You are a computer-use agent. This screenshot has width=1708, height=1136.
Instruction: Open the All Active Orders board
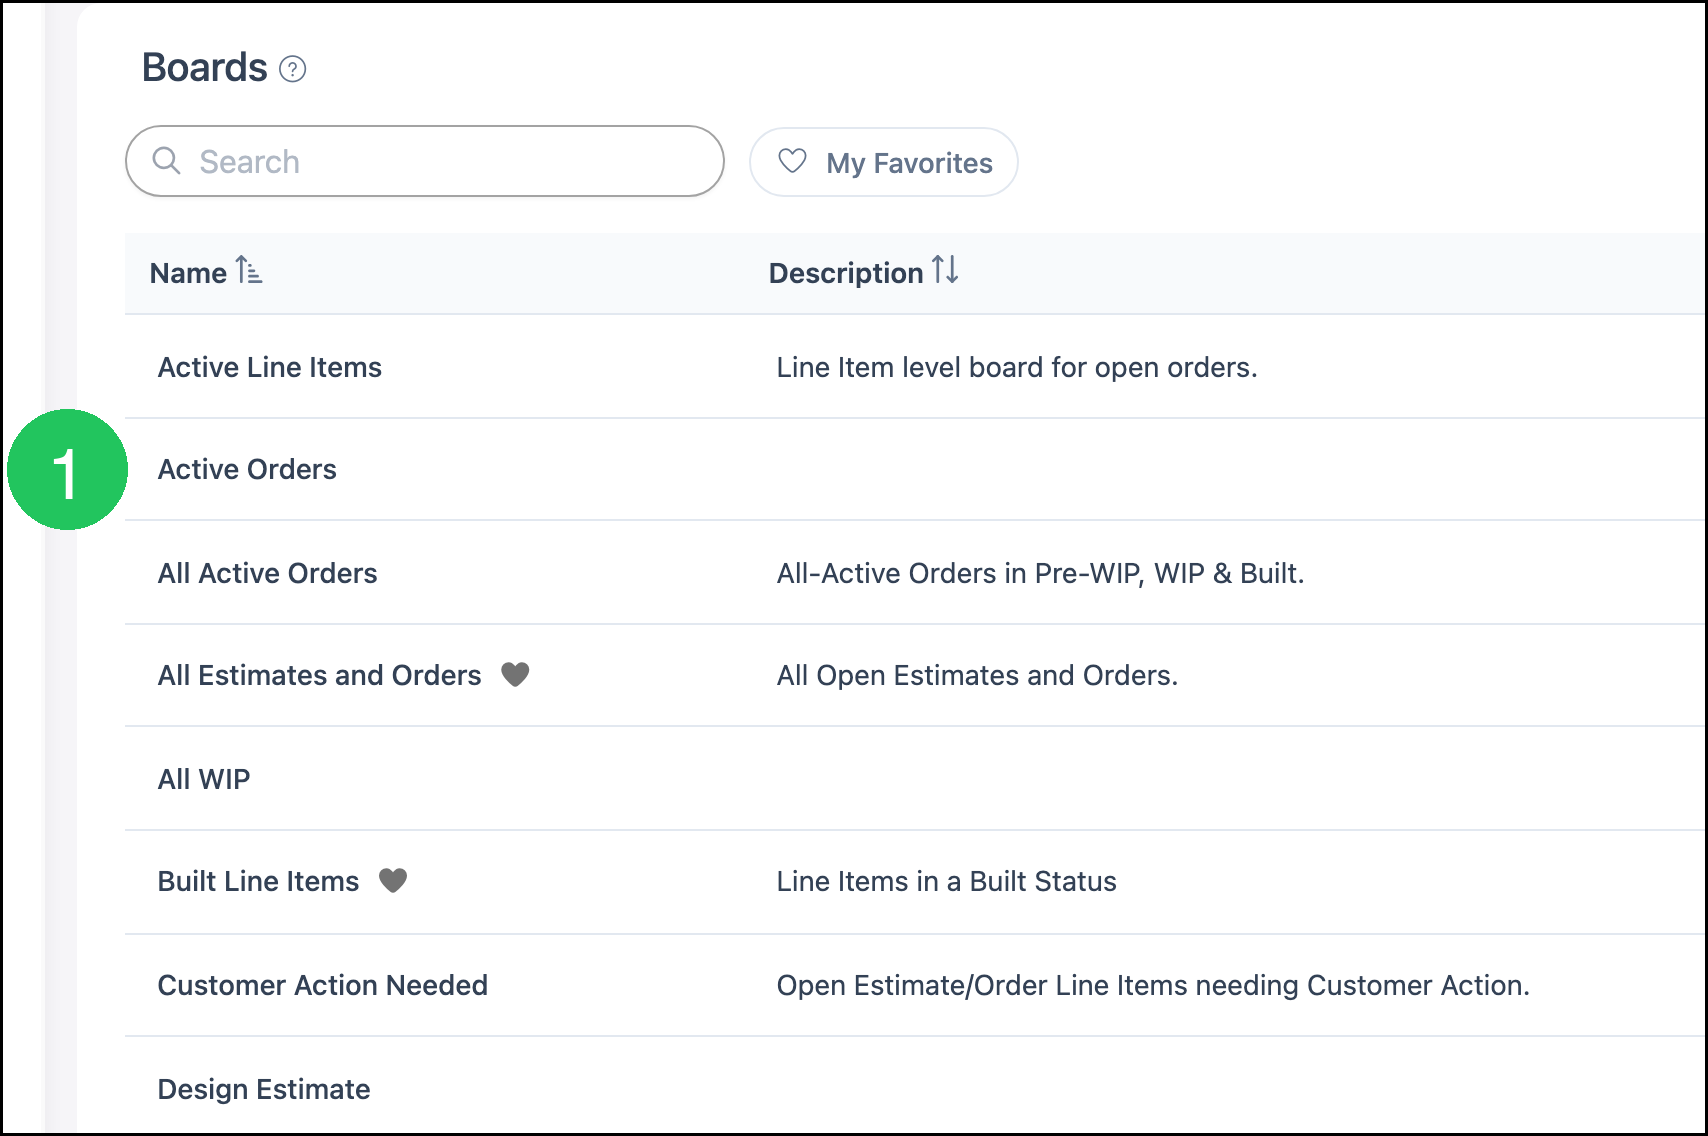tap(267, 573)
